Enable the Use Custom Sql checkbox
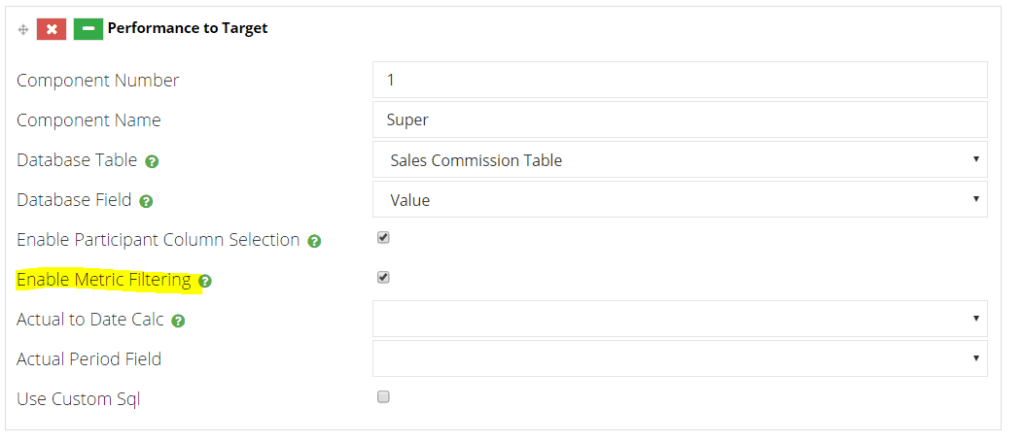 coord(383,397)
